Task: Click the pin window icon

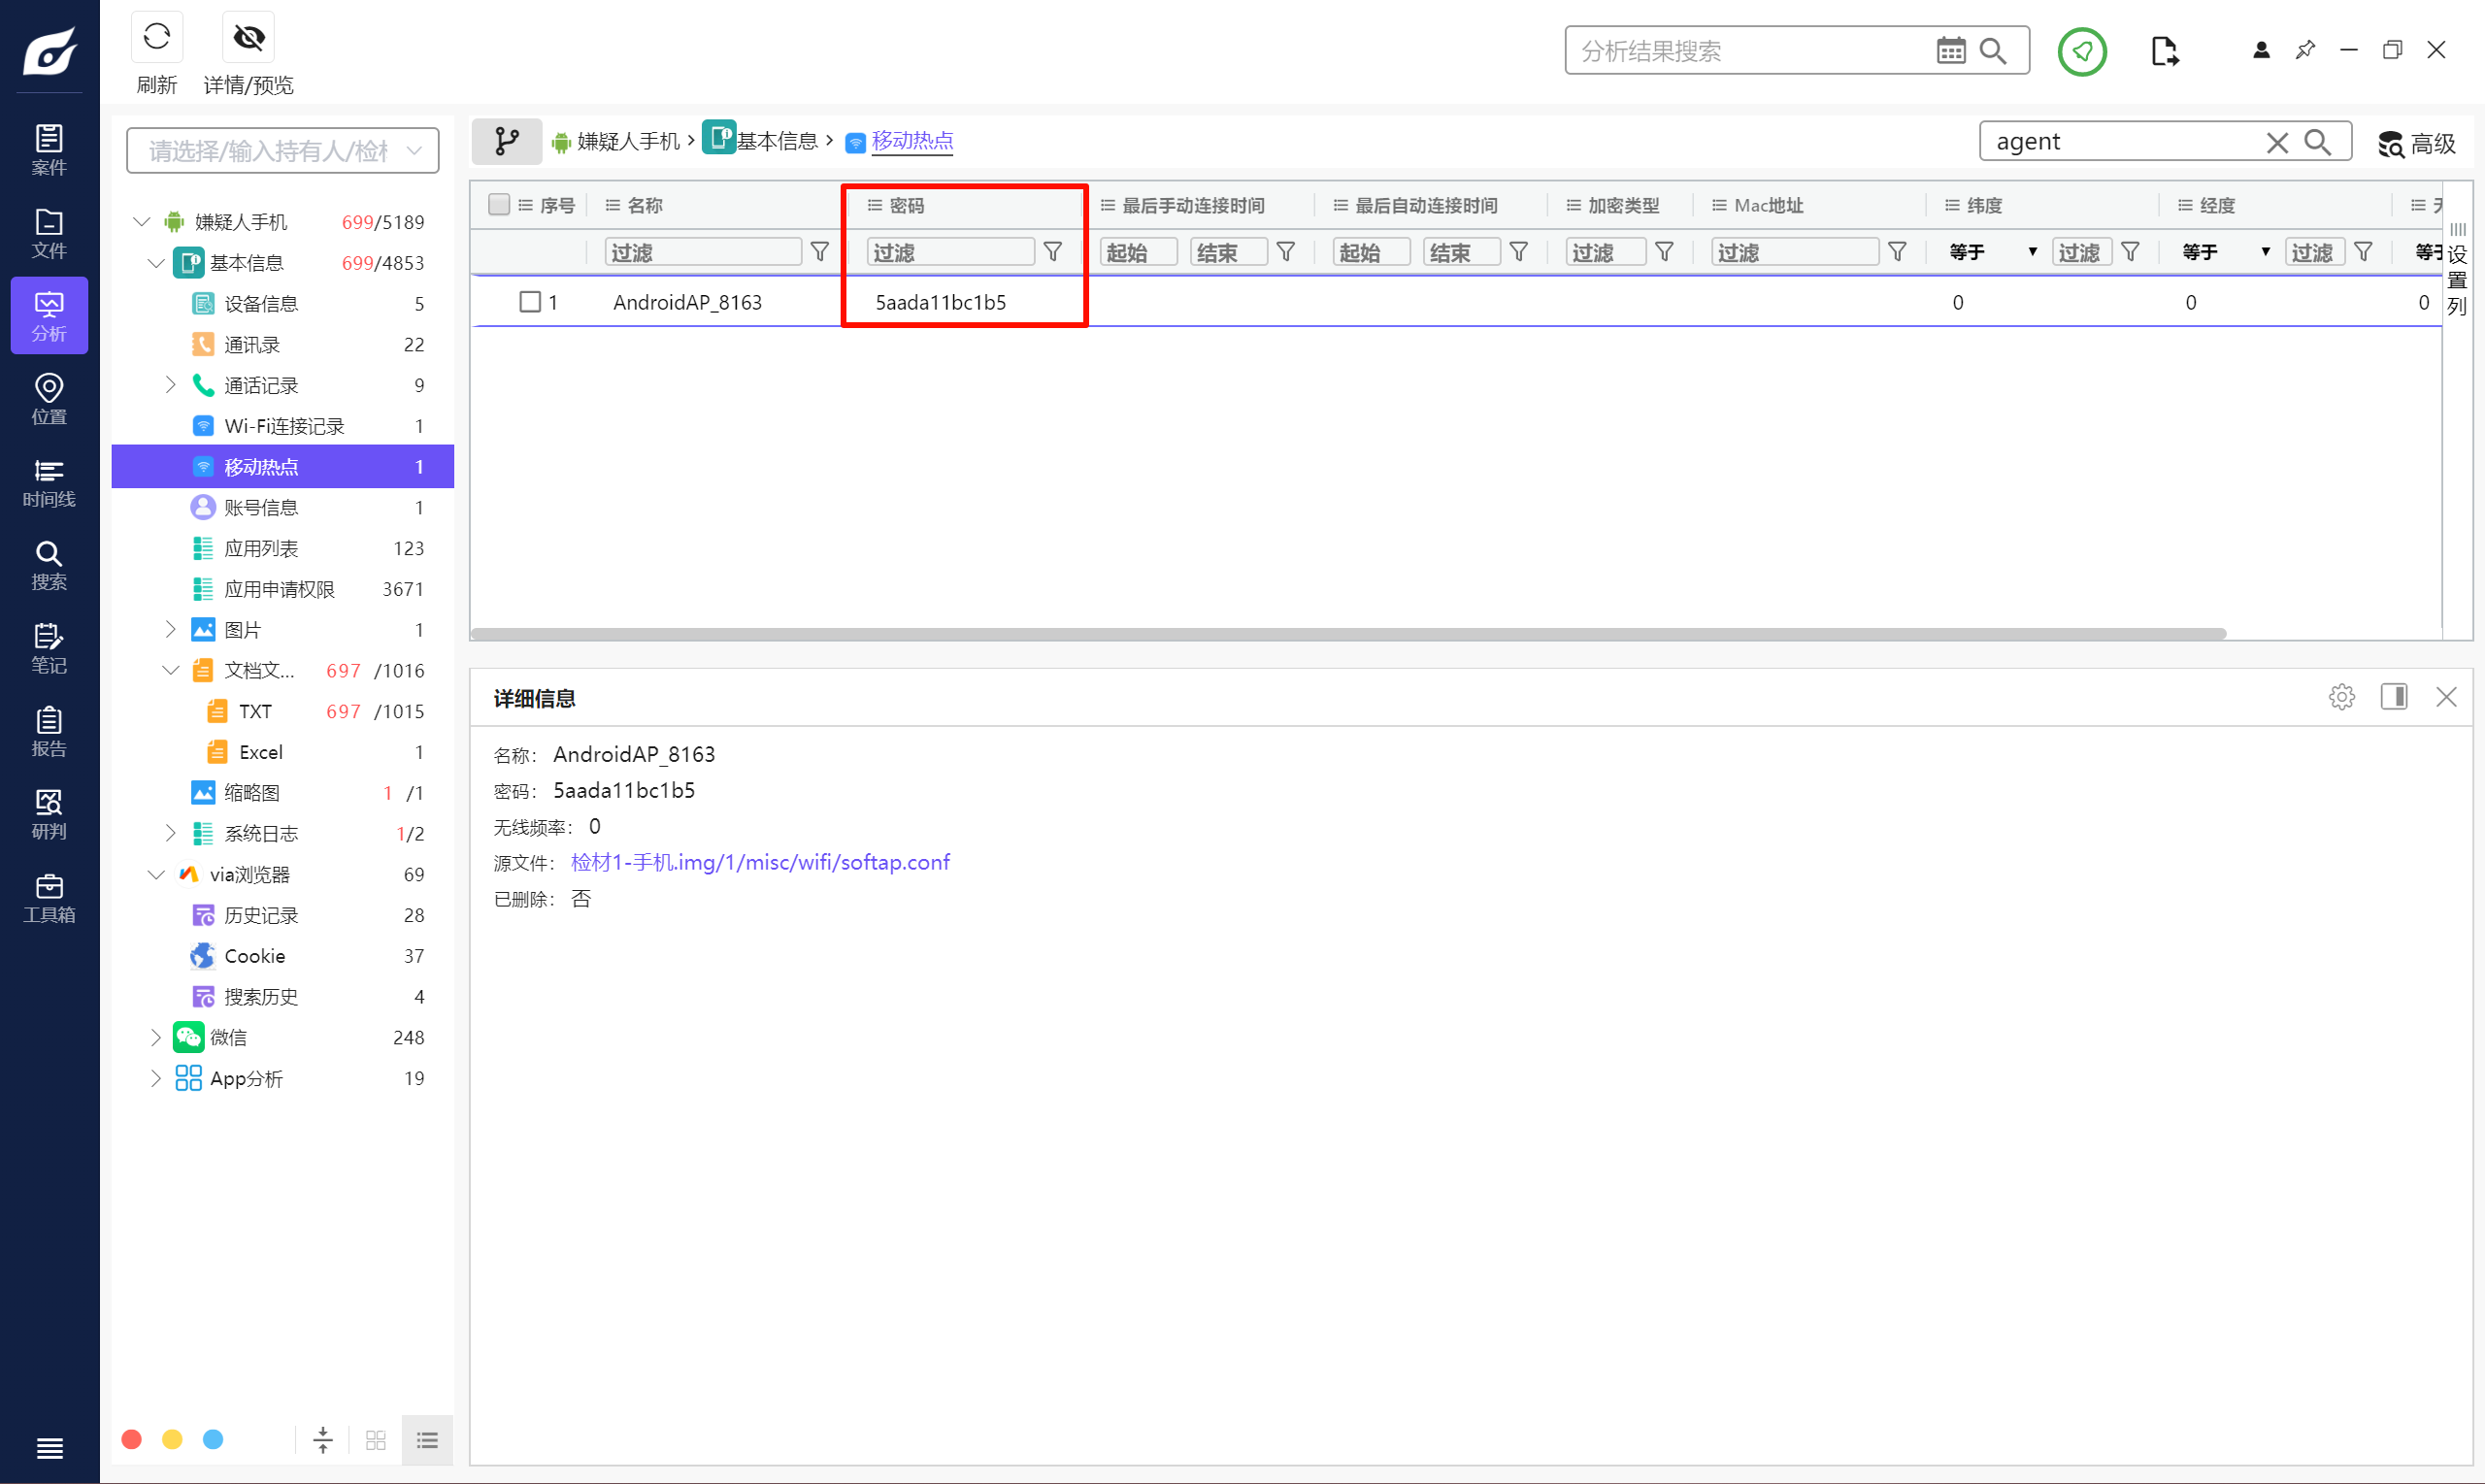Action: coord(2305,50)
